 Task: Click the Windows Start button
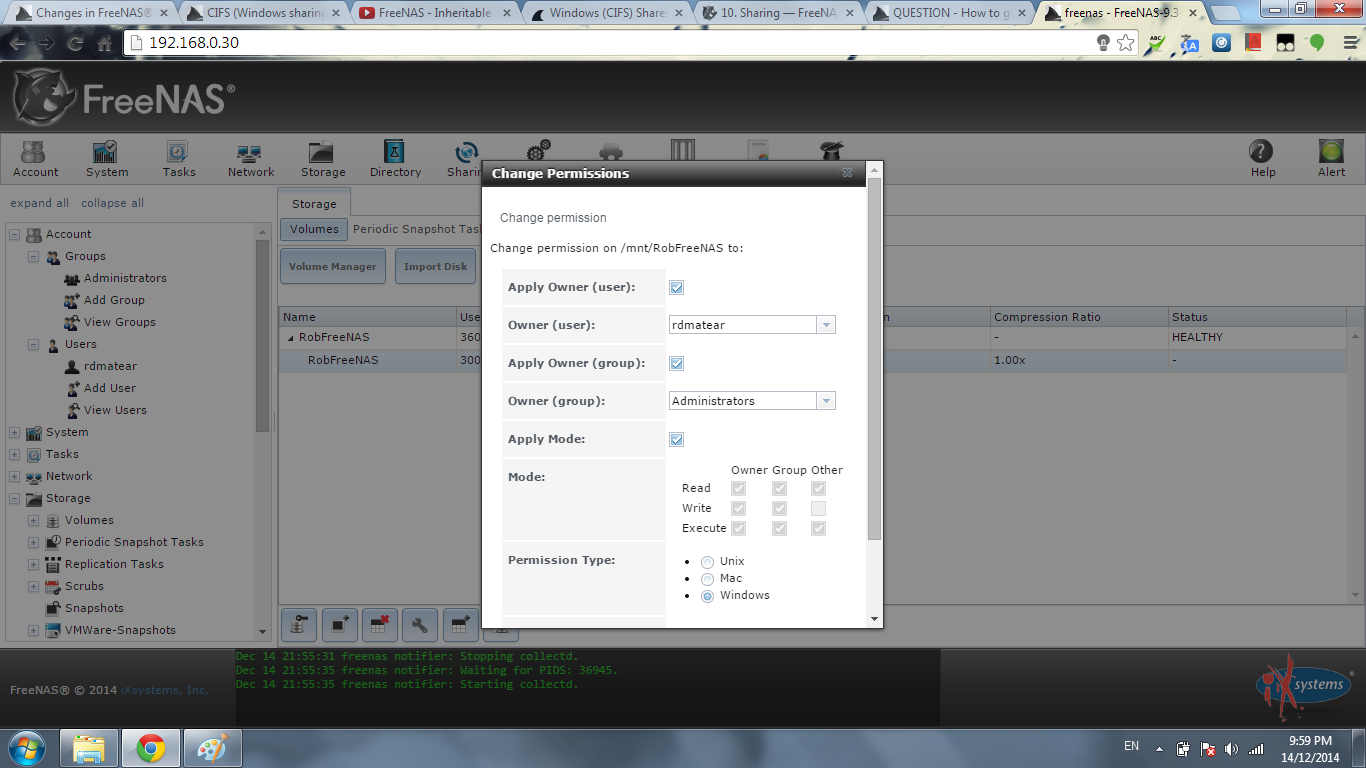26,748
